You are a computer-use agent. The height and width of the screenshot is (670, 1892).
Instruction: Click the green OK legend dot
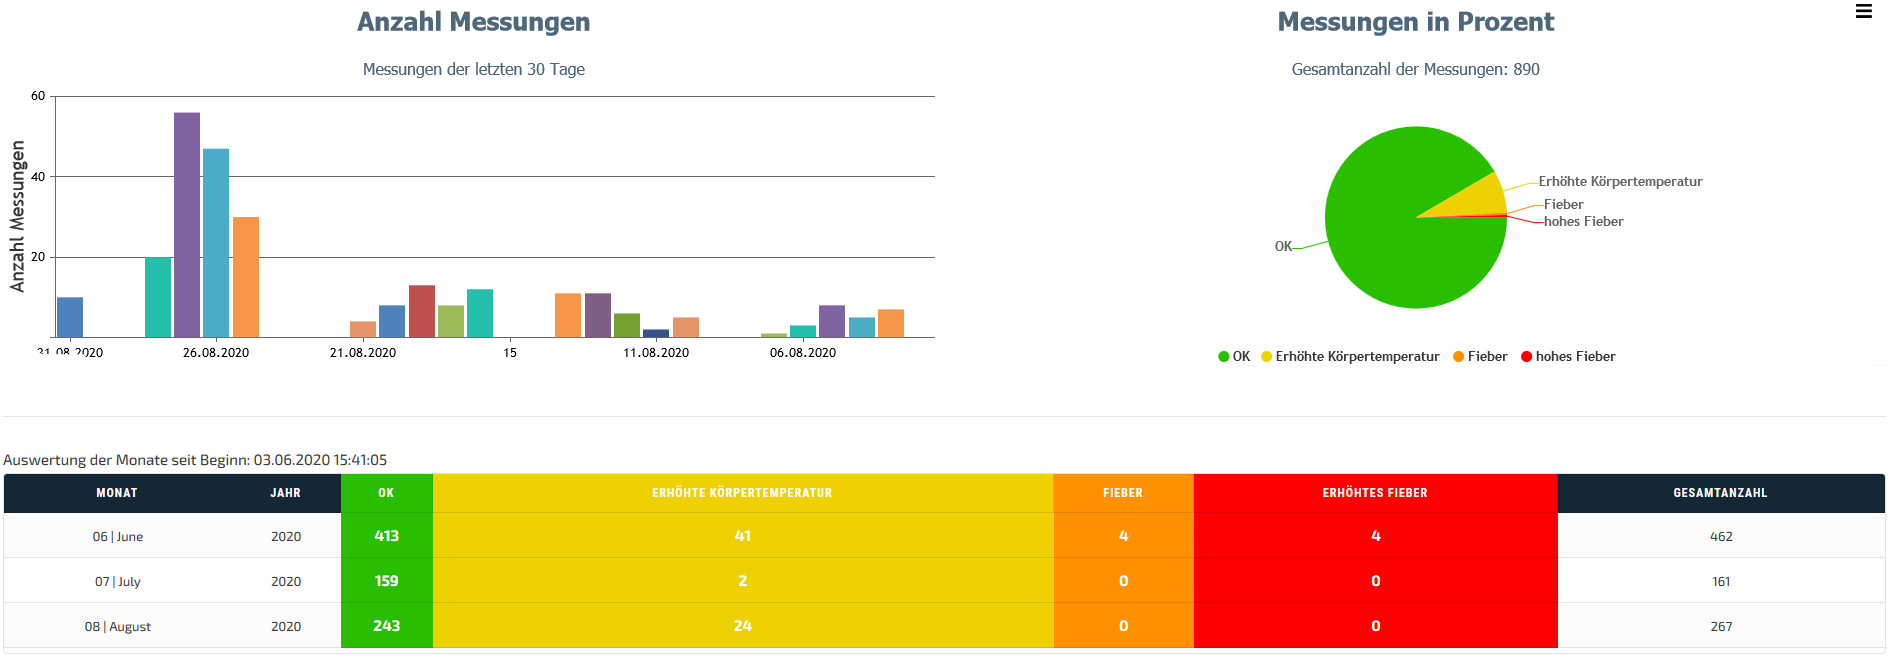click(1223, 357)
